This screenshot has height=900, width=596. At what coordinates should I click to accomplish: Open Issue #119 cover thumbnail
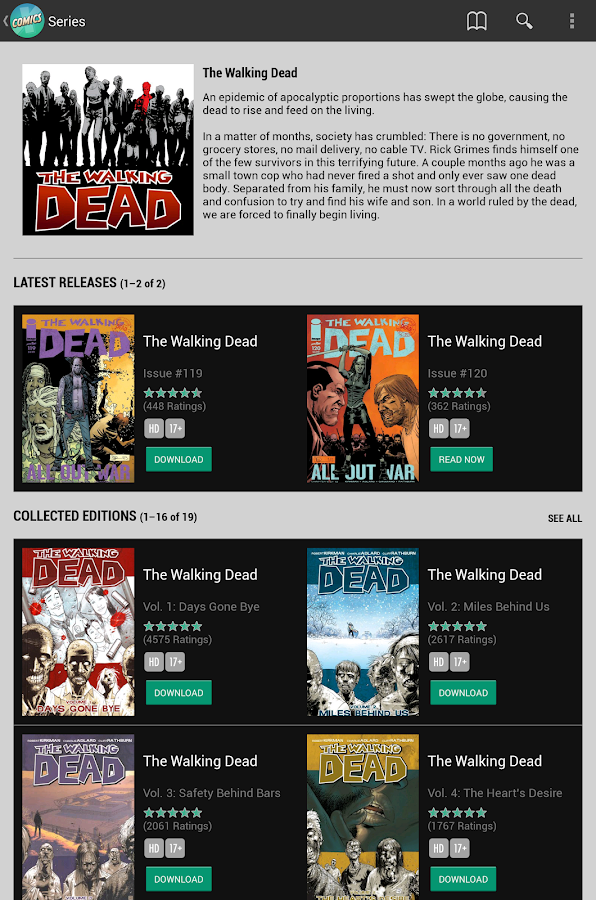pyautogui.click(x=78, y=398)
